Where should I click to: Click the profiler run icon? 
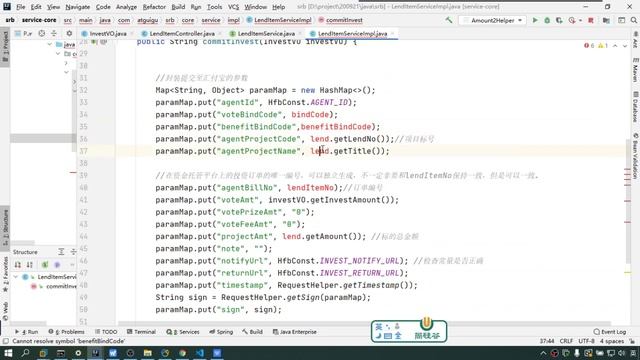572,20
